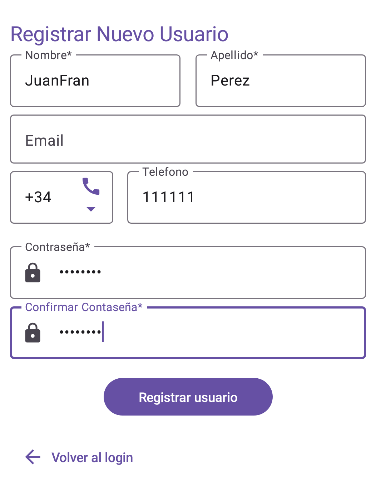
Task: Click the back arrow icon beside Volver
Action: 33,457
